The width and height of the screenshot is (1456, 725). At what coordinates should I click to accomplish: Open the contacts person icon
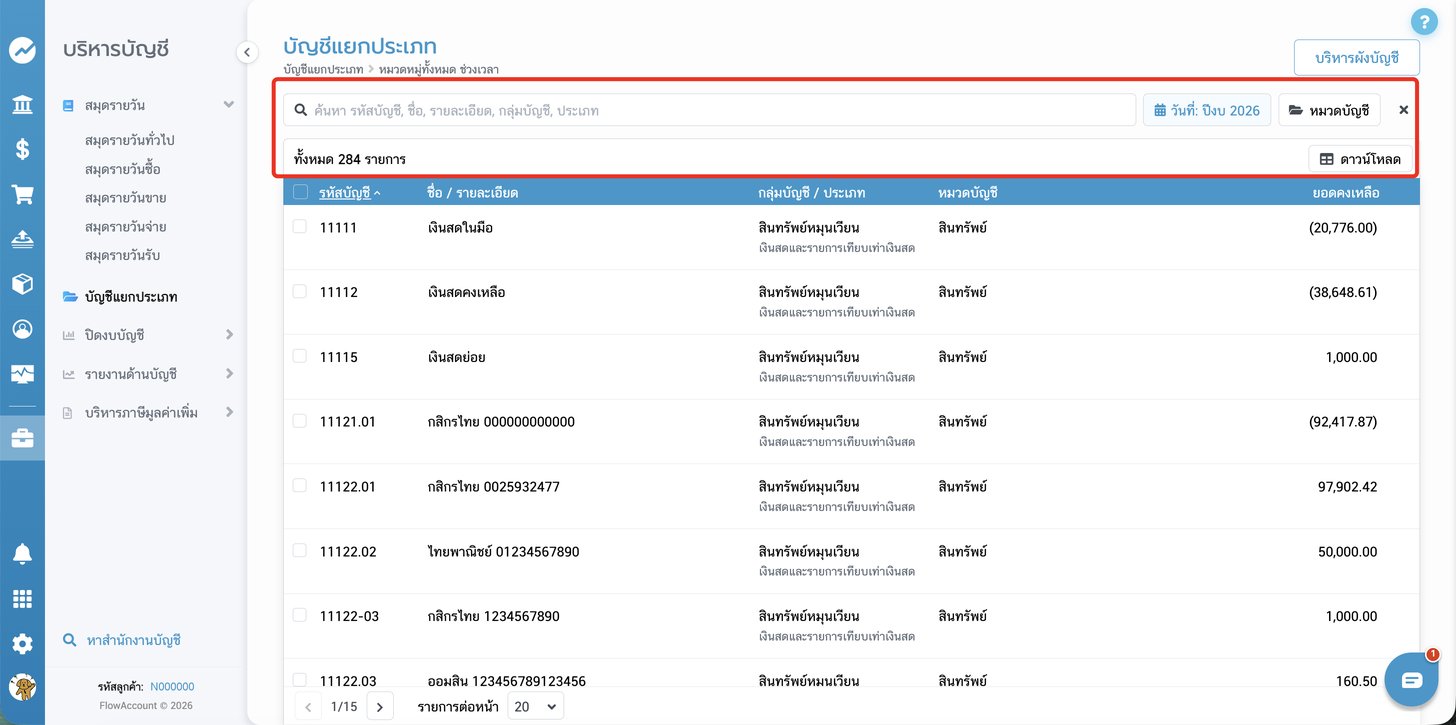tap(22, 328)
